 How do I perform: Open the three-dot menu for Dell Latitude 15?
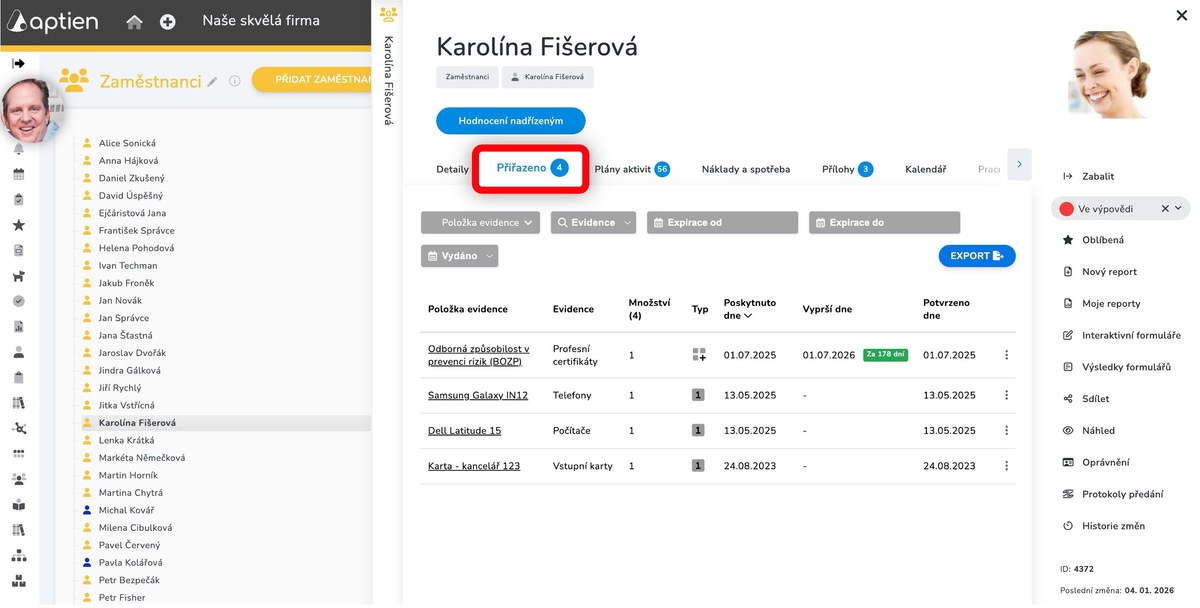pos(1006,431)
